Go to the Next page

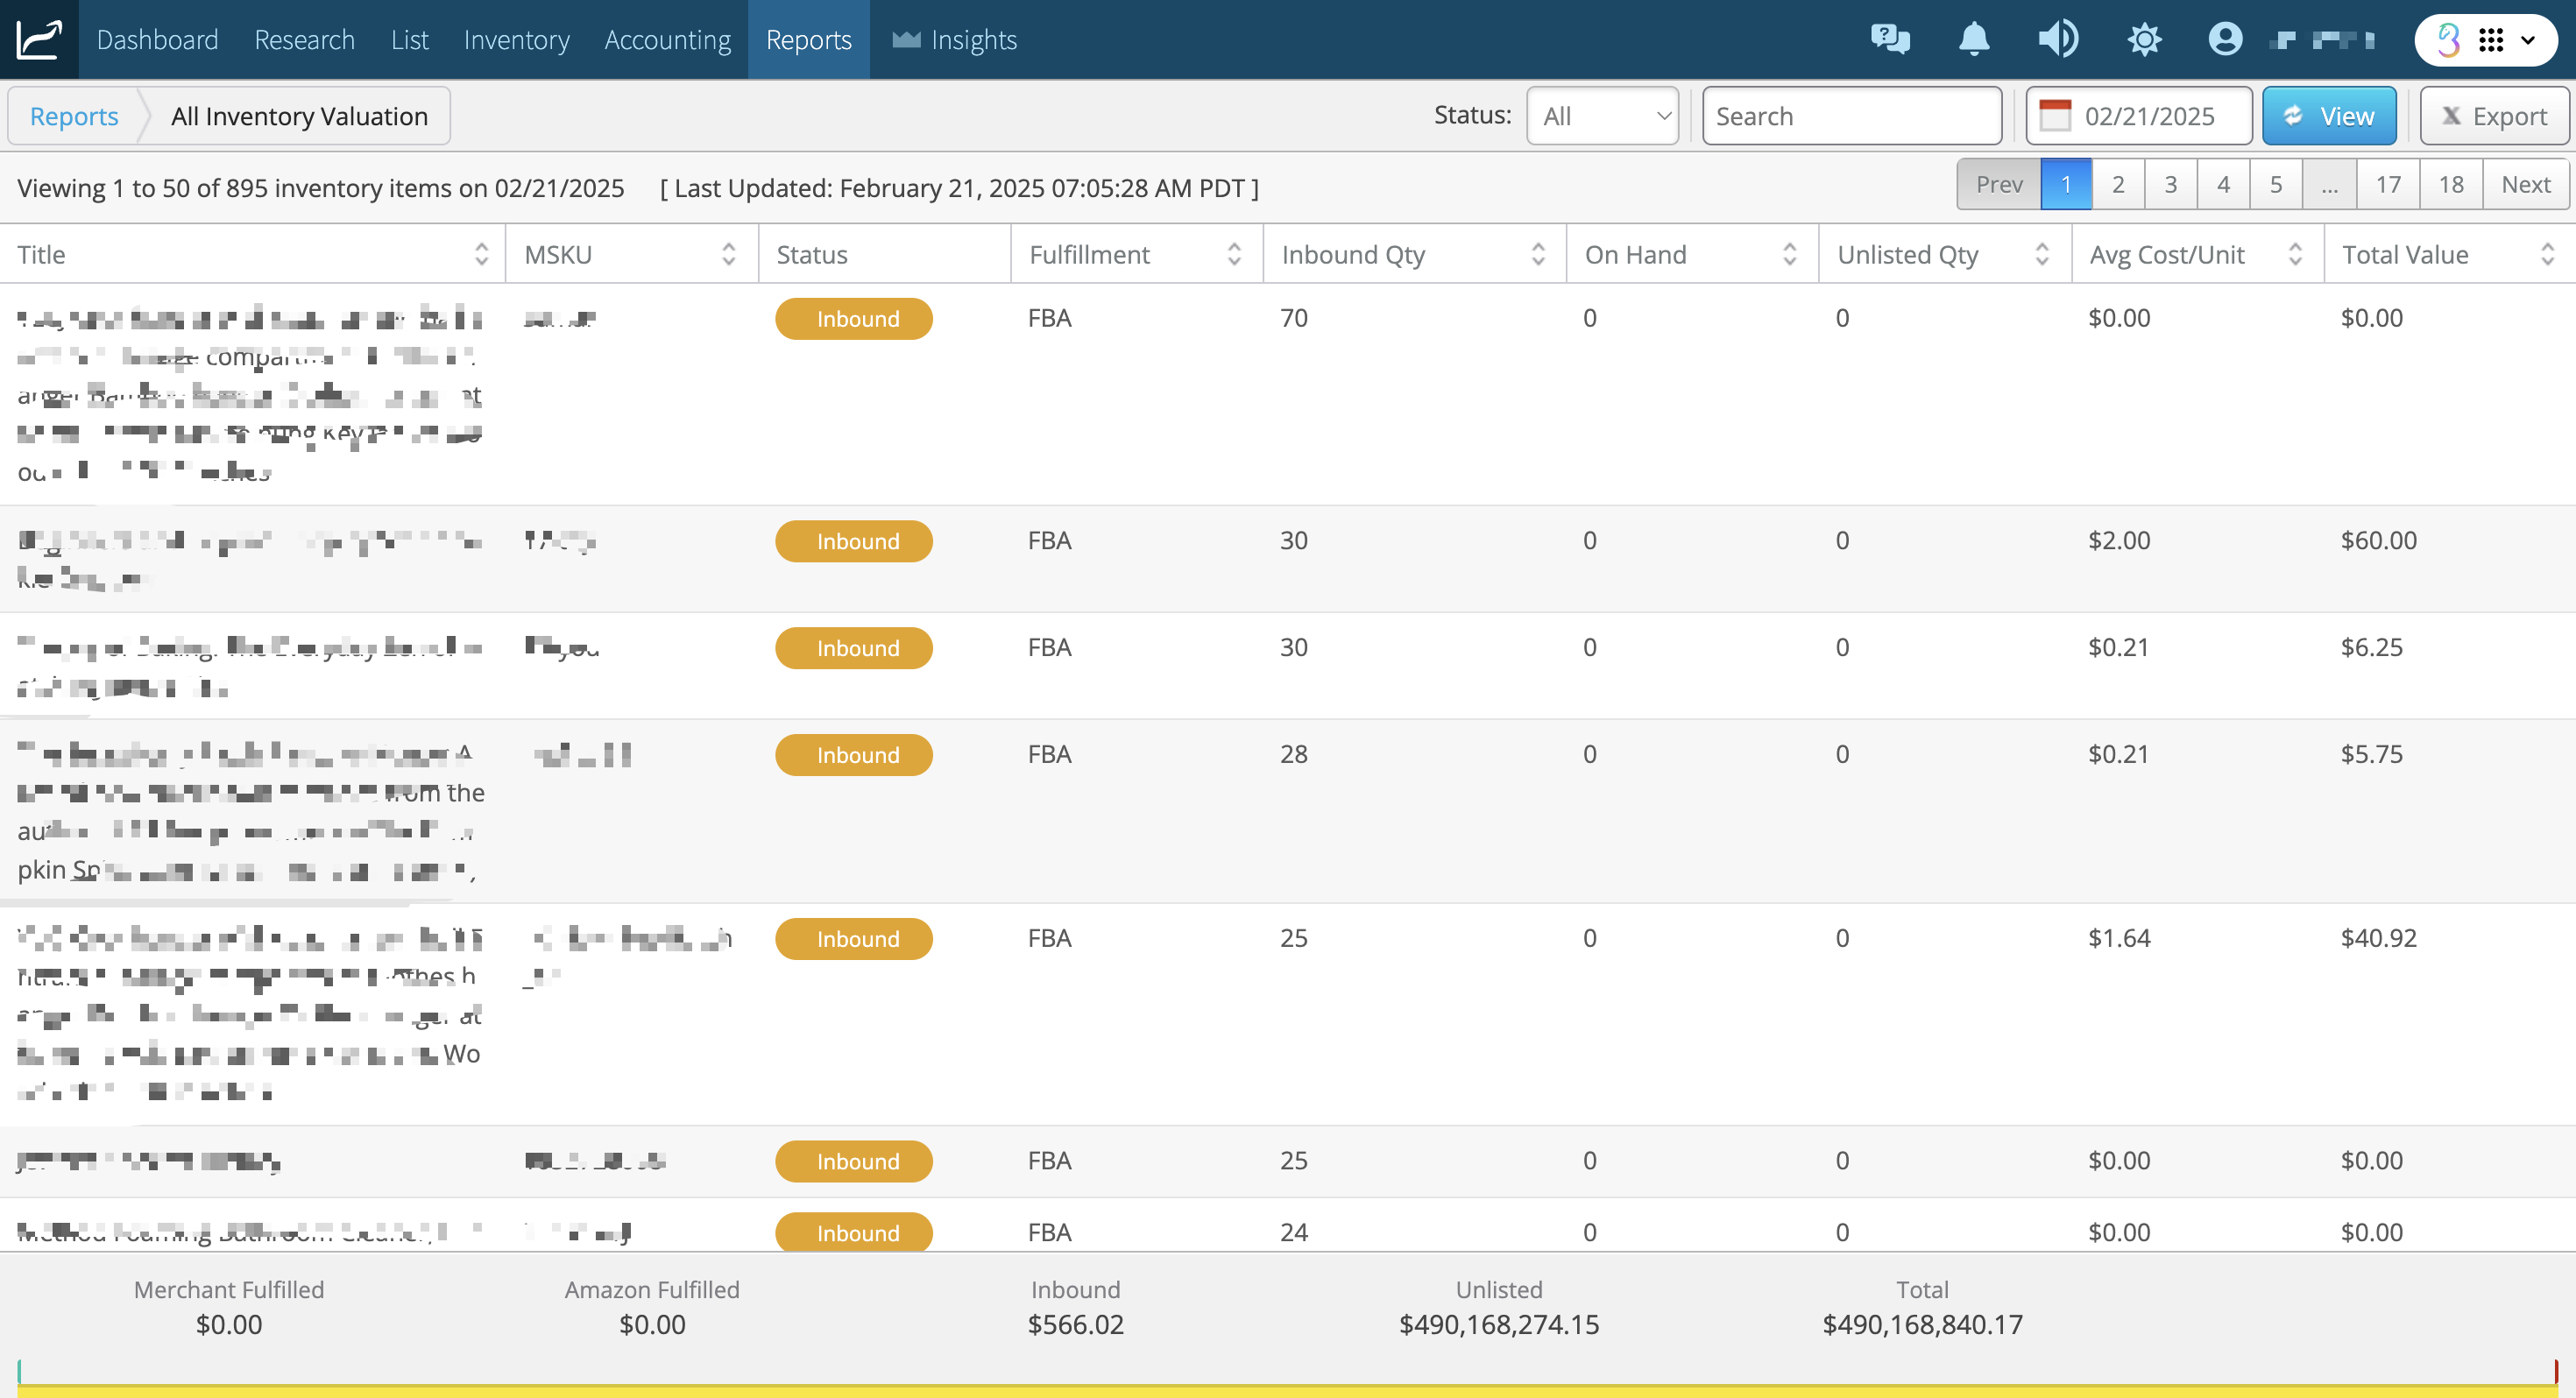[2525, 184]
